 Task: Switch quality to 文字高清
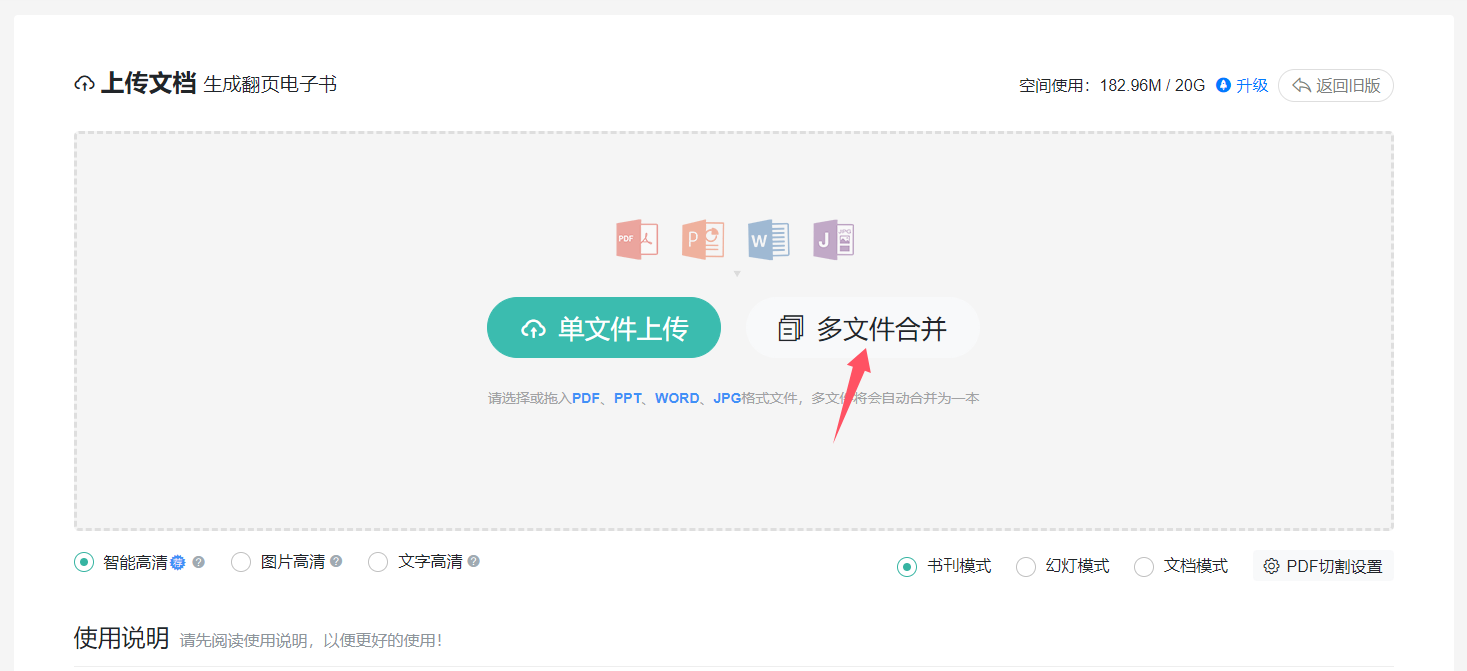pyautogui.click(x=378, y=562)
